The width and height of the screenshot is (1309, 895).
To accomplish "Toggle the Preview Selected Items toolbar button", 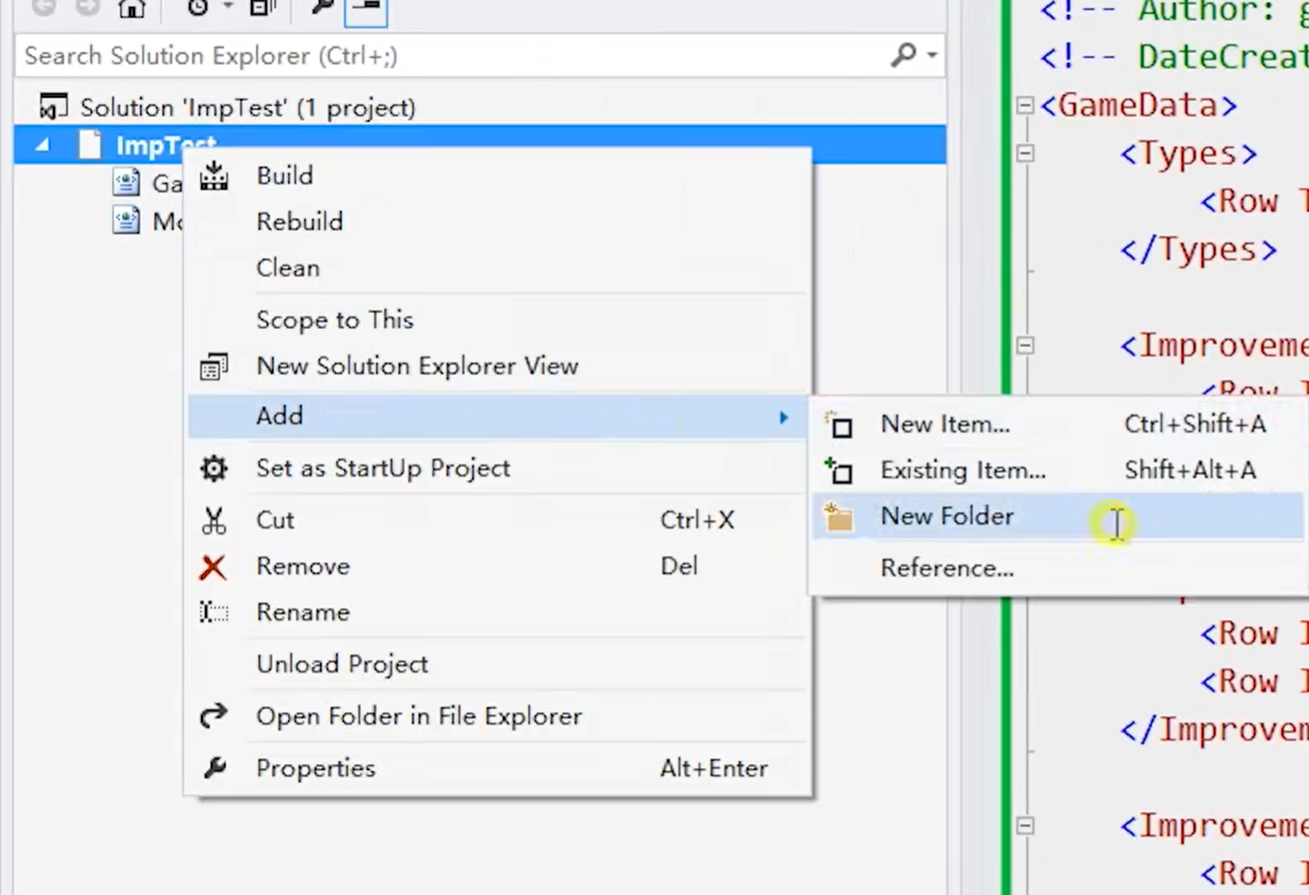I will (x=366, y=9).
